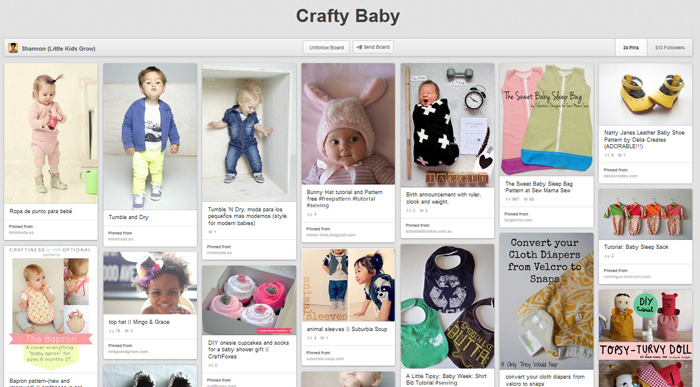
Task: Open the Ropa de punto para bebé pin
Action: click(x=51, y=133)
